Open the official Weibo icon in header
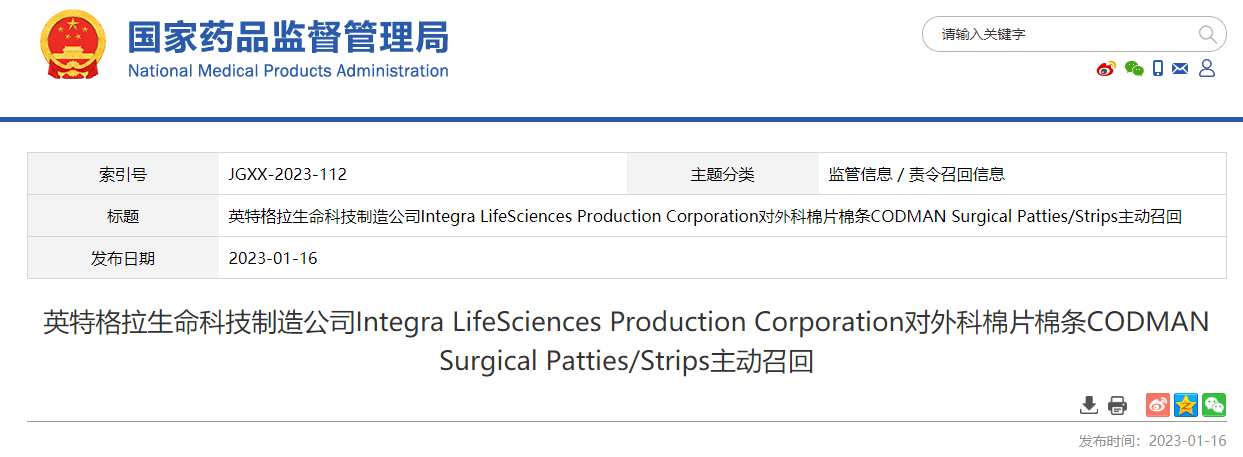 (1106, 68)
